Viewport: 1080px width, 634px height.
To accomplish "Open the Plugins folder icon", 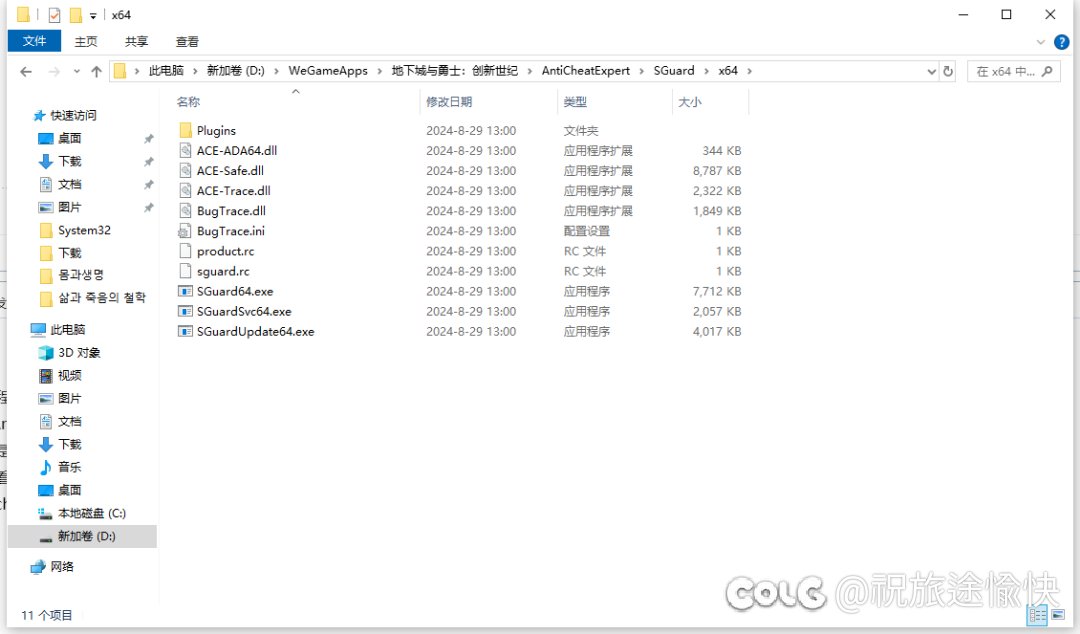I will pos(185,130).
